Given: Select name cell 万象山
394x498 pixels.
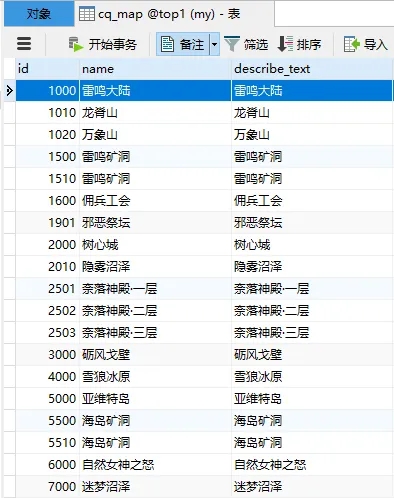Looking at the screenshot, I should coord(155,135).
